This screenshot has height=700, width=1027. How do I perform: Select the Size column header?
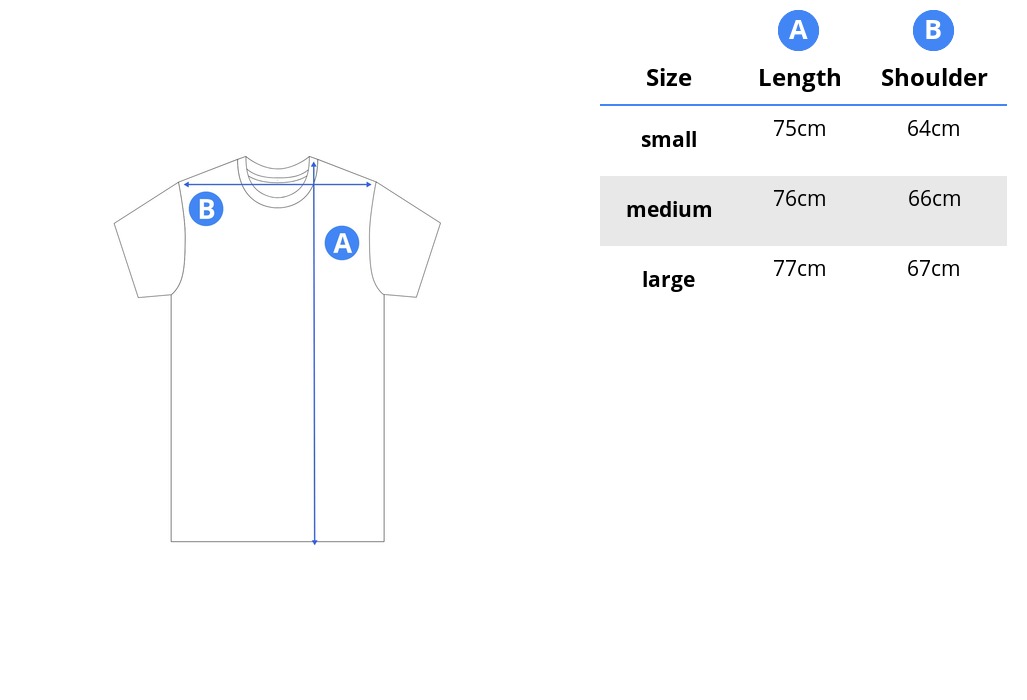pos(668,78)
